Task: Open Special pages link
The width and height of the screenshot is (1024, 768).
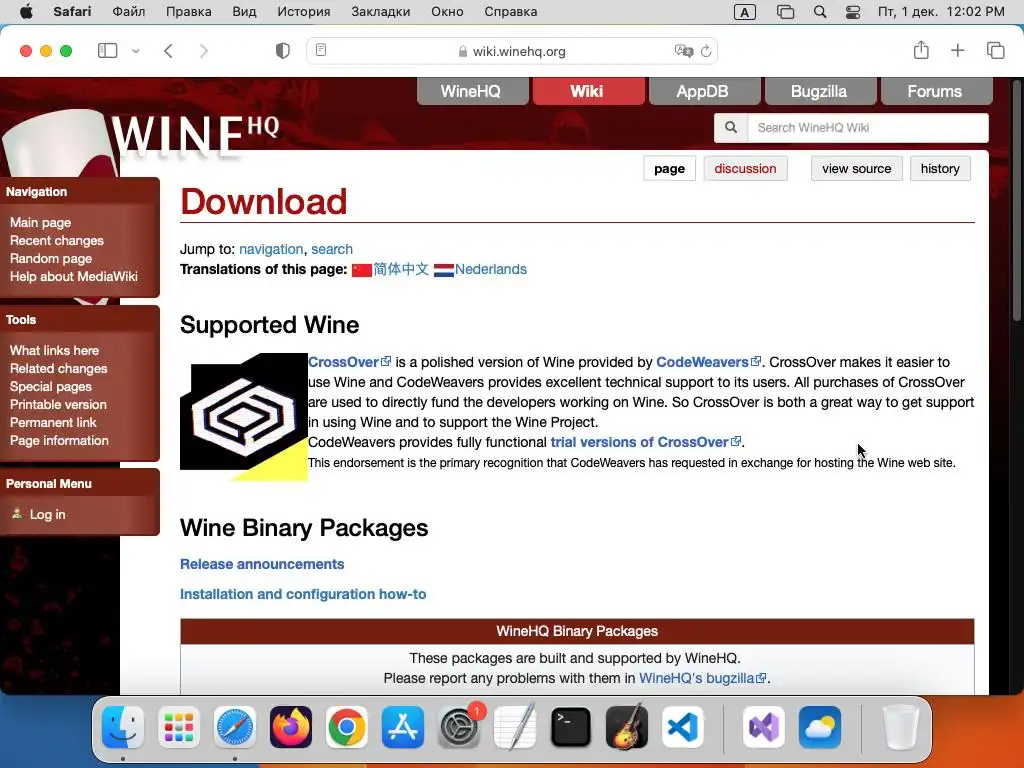Action: (50, 387)
